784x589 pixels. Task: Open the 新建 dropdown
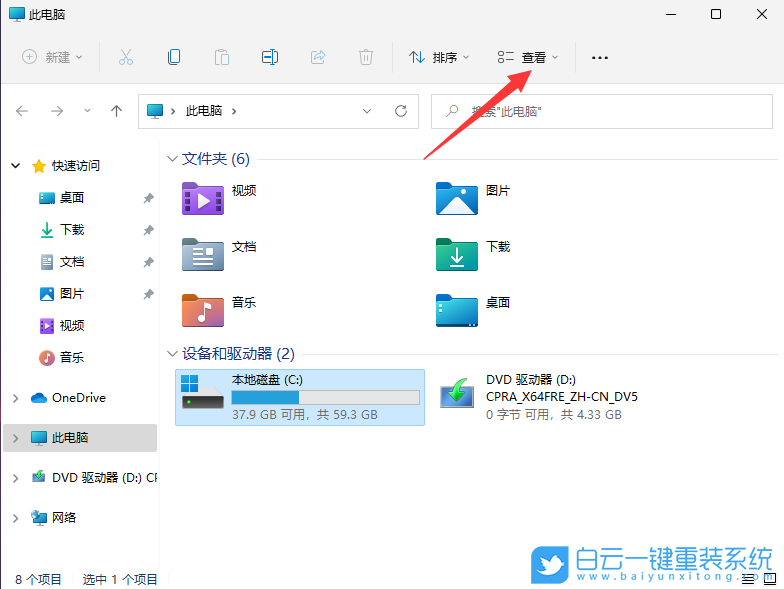(52, 57)
